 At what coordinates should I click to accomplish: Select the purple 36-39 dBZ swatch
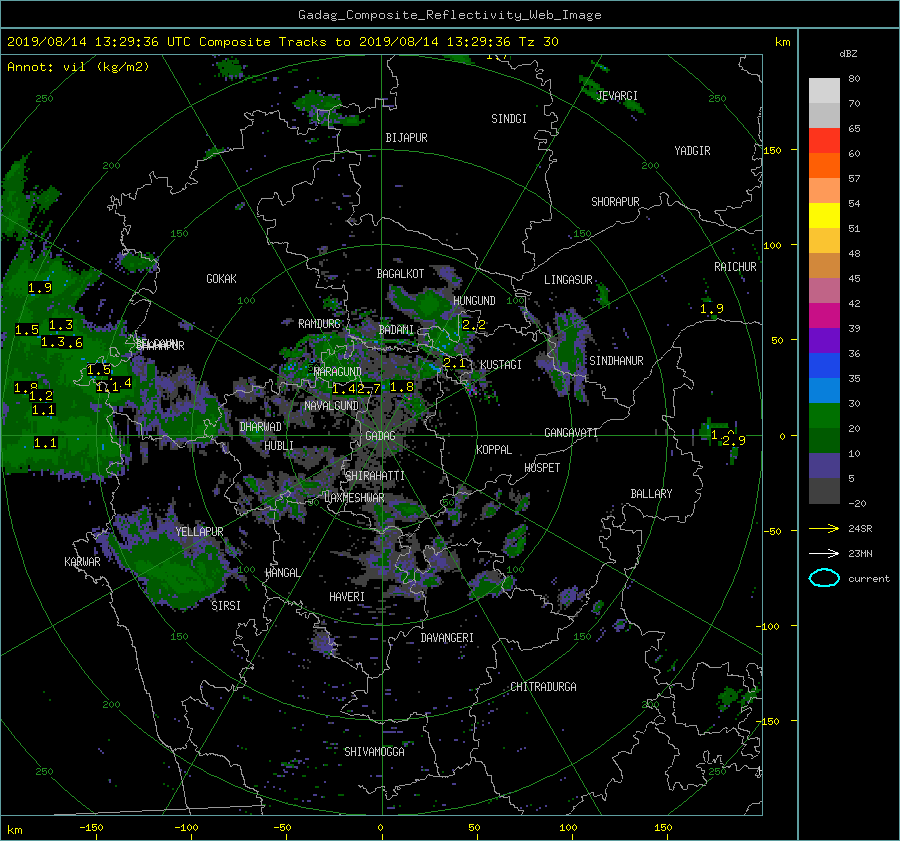point(824,340)
